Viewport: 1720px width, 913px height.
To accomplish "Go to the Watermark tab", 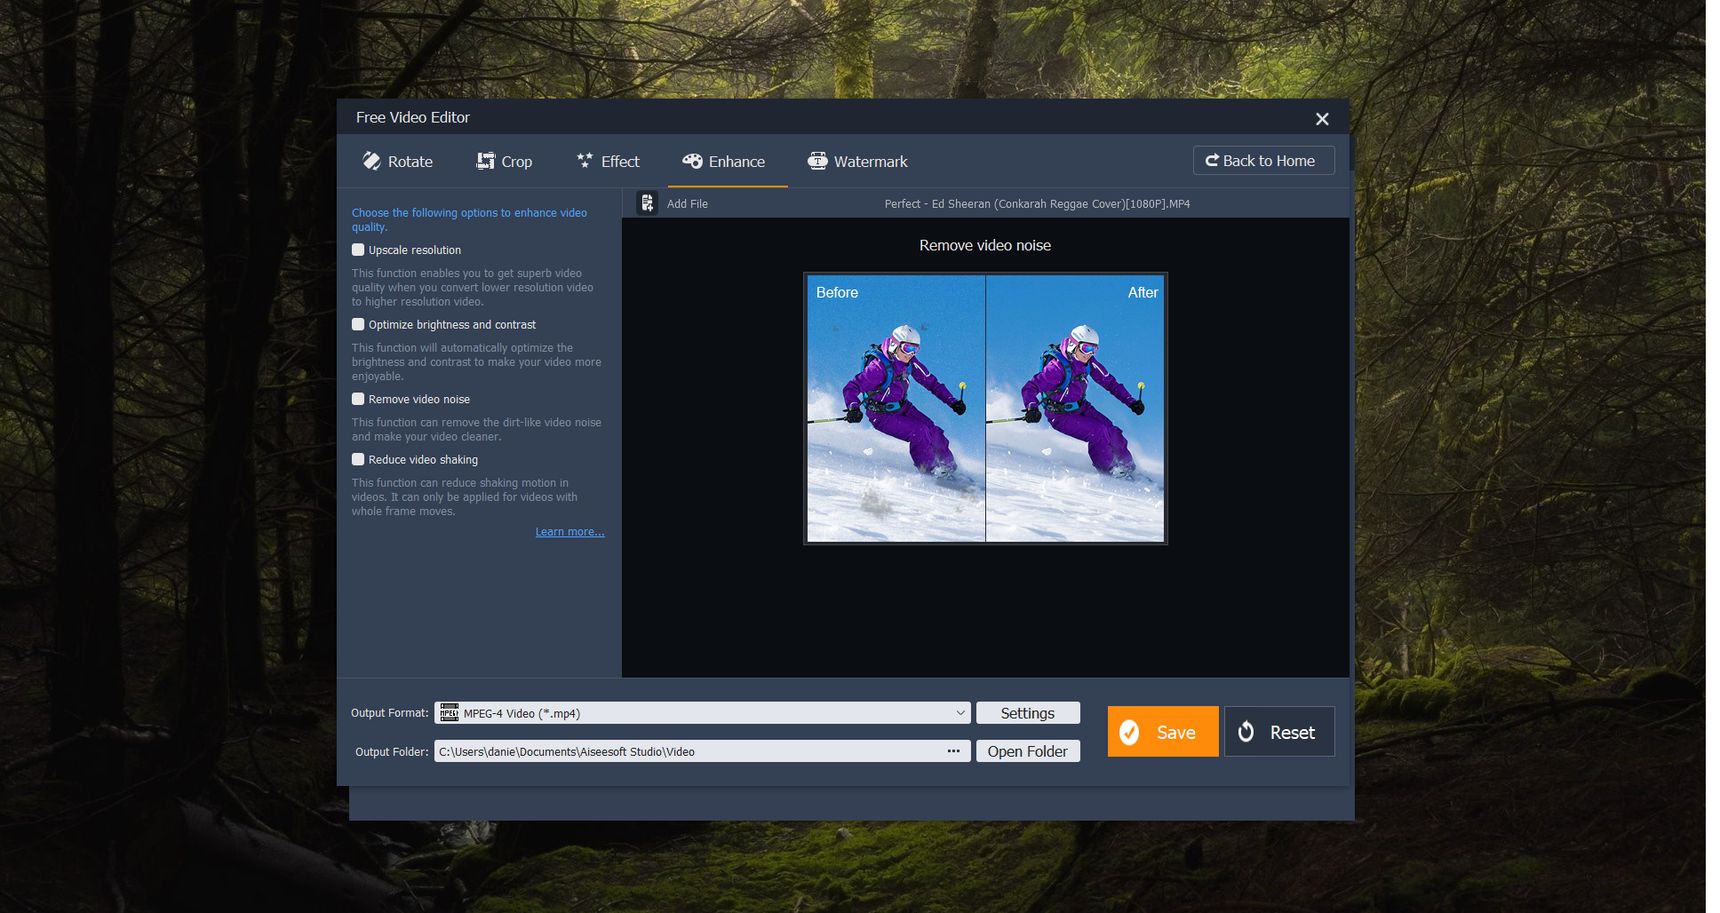I will (858, 161).
